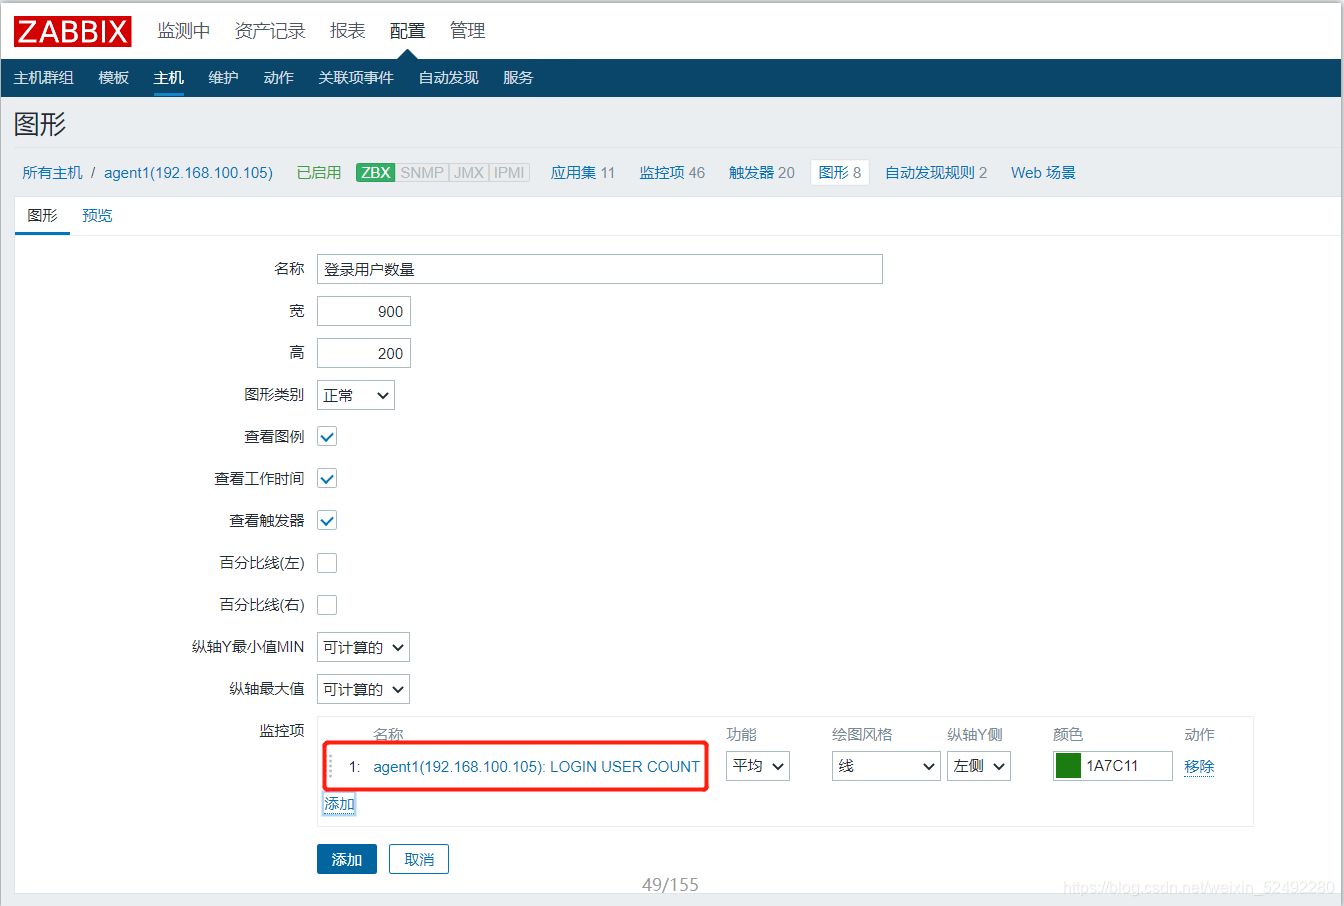Go to 自动发现 submenu
The height and width of the screenshot is (906, 1344).
click(x=448, y=78)
